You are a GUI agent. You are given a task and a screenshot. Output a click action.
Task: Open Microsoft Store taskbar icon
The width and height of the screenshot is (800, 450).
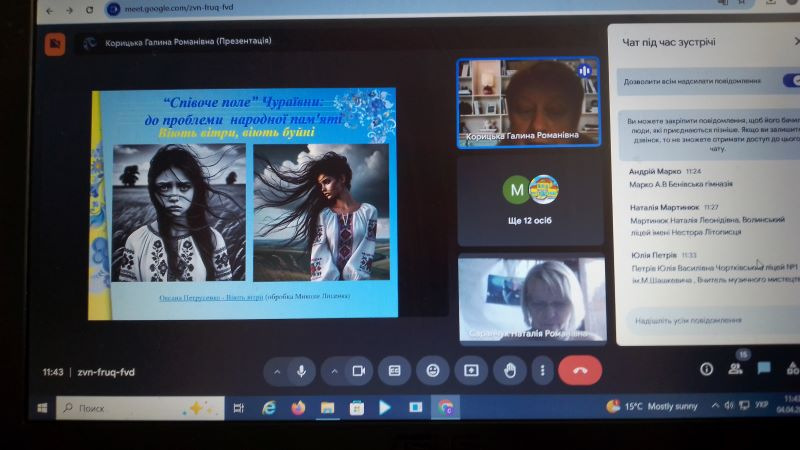[357, 408]
